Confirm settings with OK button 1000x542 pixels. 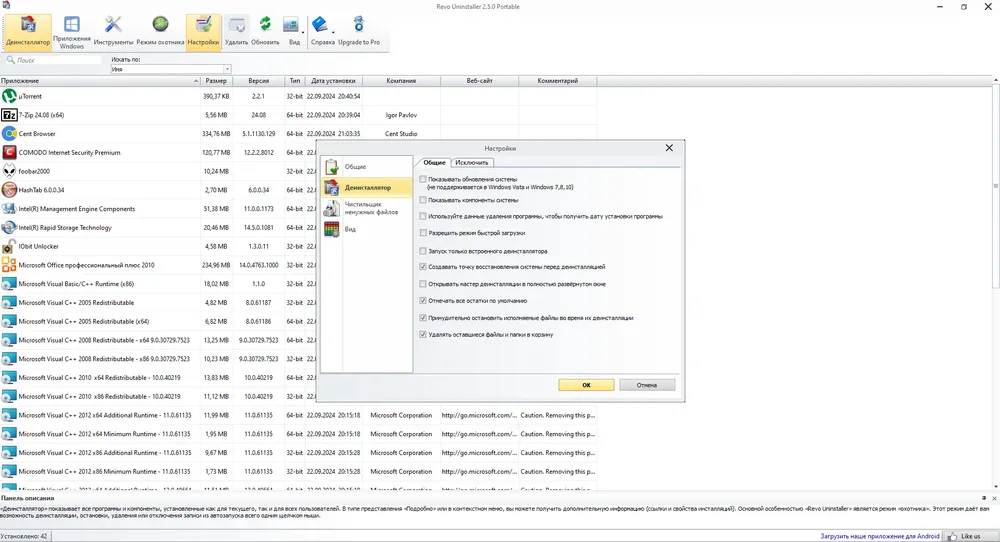(x=587, y=385)
